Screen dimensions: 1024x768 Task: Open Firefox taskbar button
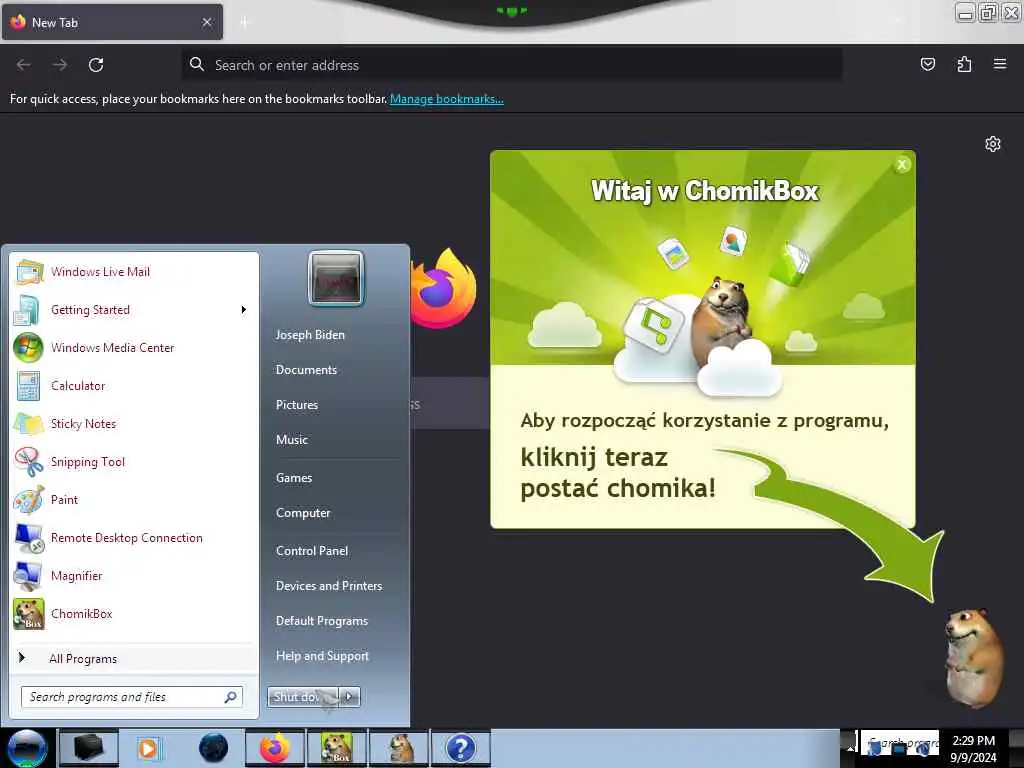point(275,748)
